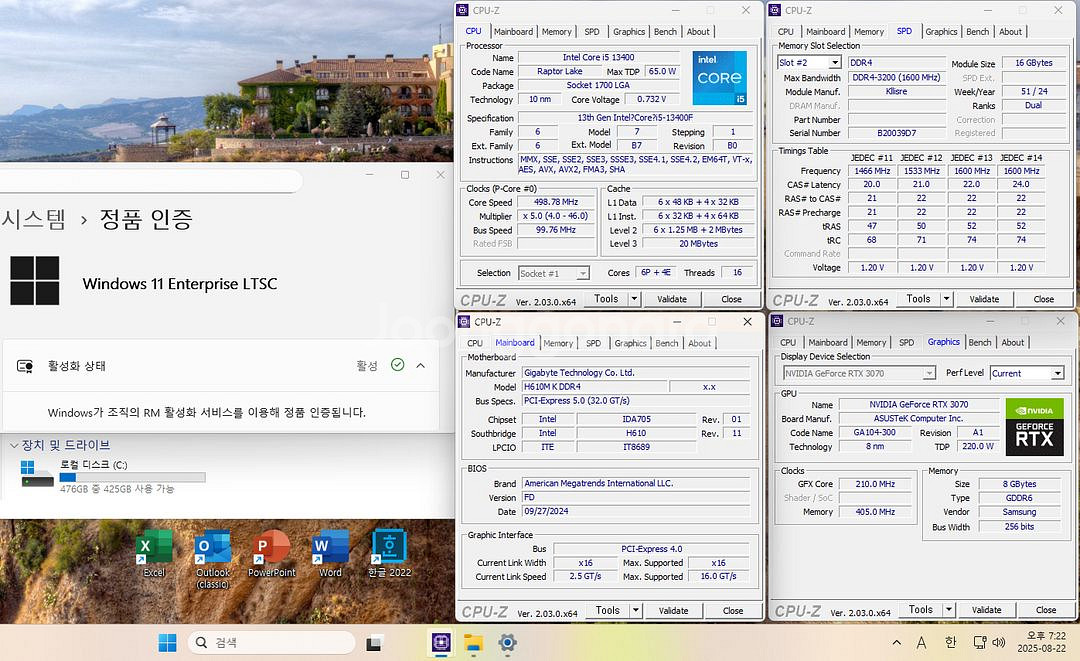Select the SPD tab in Graphics window

click(x=906, y=342)
